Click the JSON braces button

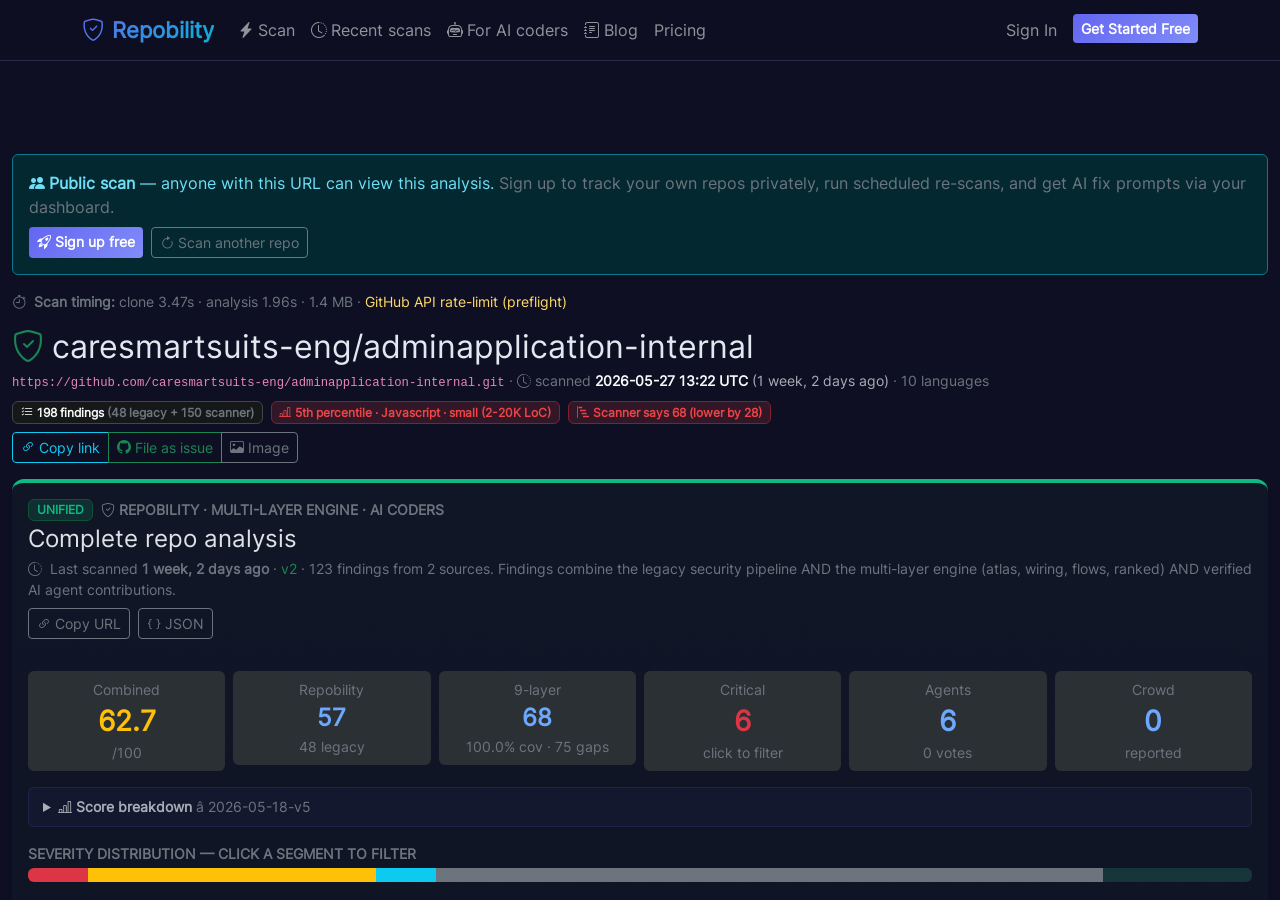click(175, 624)
